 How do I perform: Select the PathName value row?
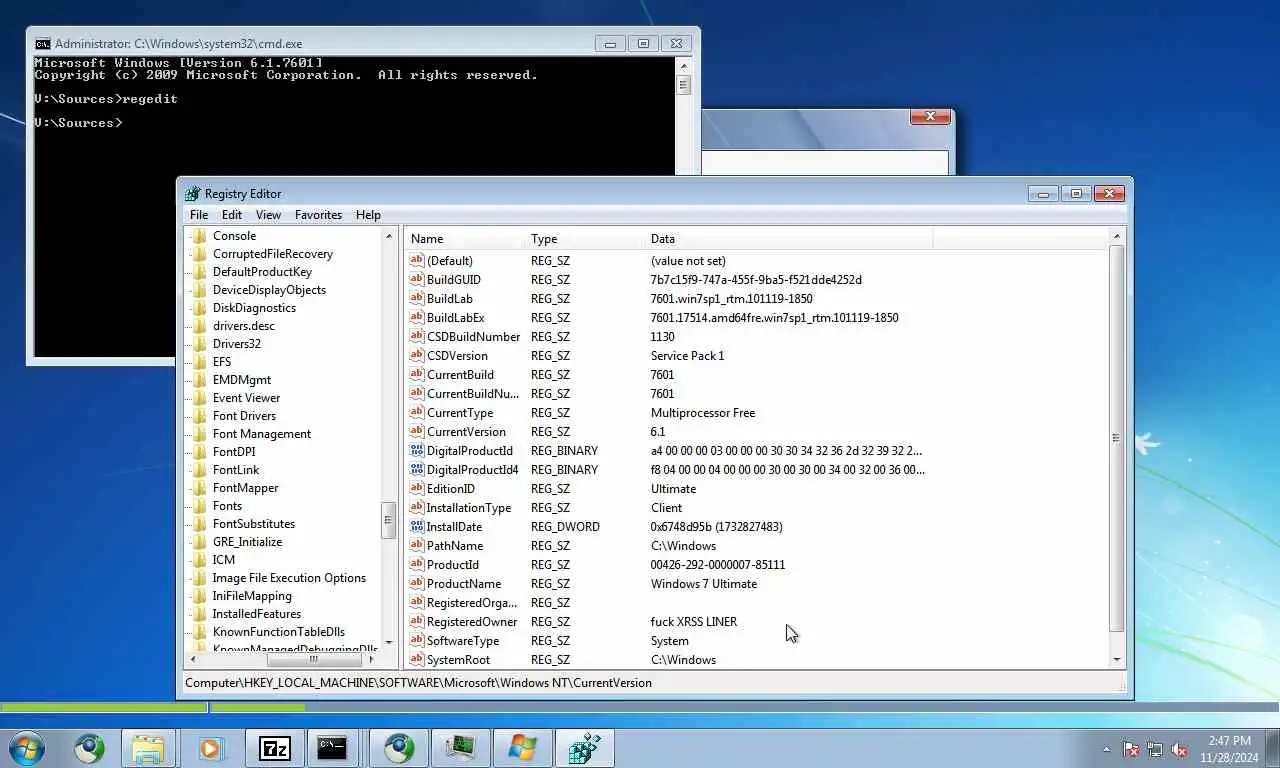coord(668,546)
